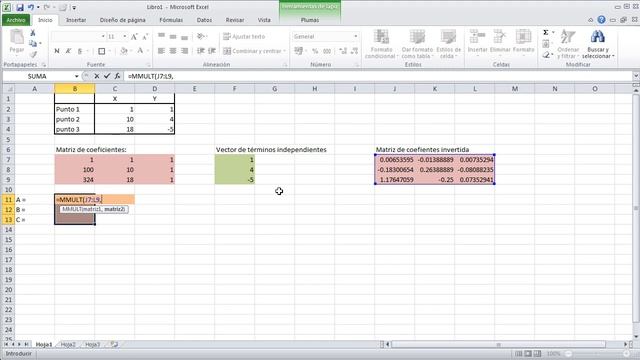Open Estilos de celda dropdown
Image resolution: width=640 pixels, height=360 pixels.
[449, 44]
